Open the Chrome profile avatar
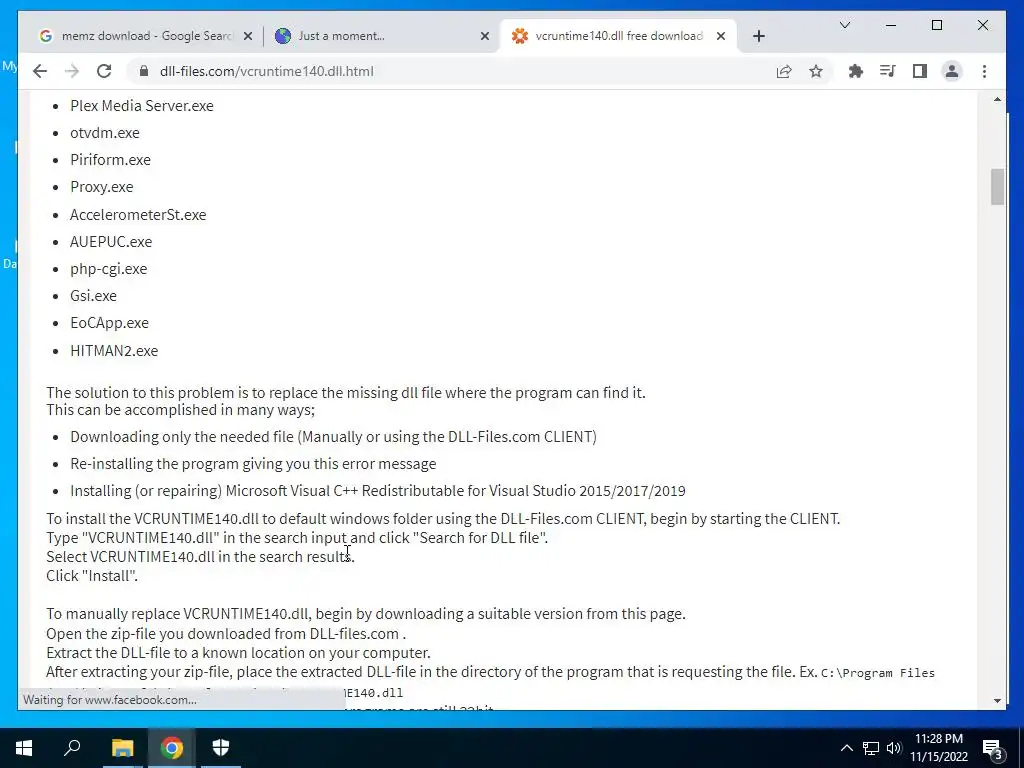This screenshot has width=1024, height=768. coord(952,71)
